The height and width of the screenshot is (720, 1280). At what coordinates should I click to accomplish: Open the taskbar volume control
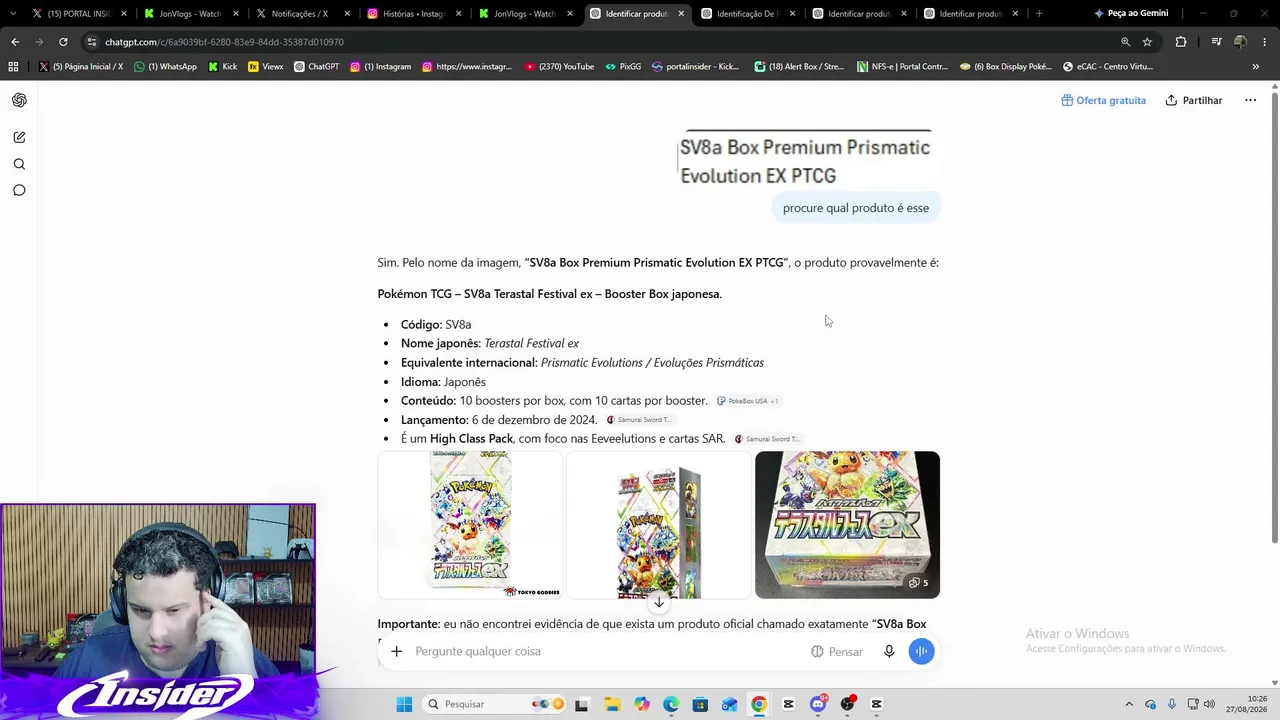(x=1209, y=704)
